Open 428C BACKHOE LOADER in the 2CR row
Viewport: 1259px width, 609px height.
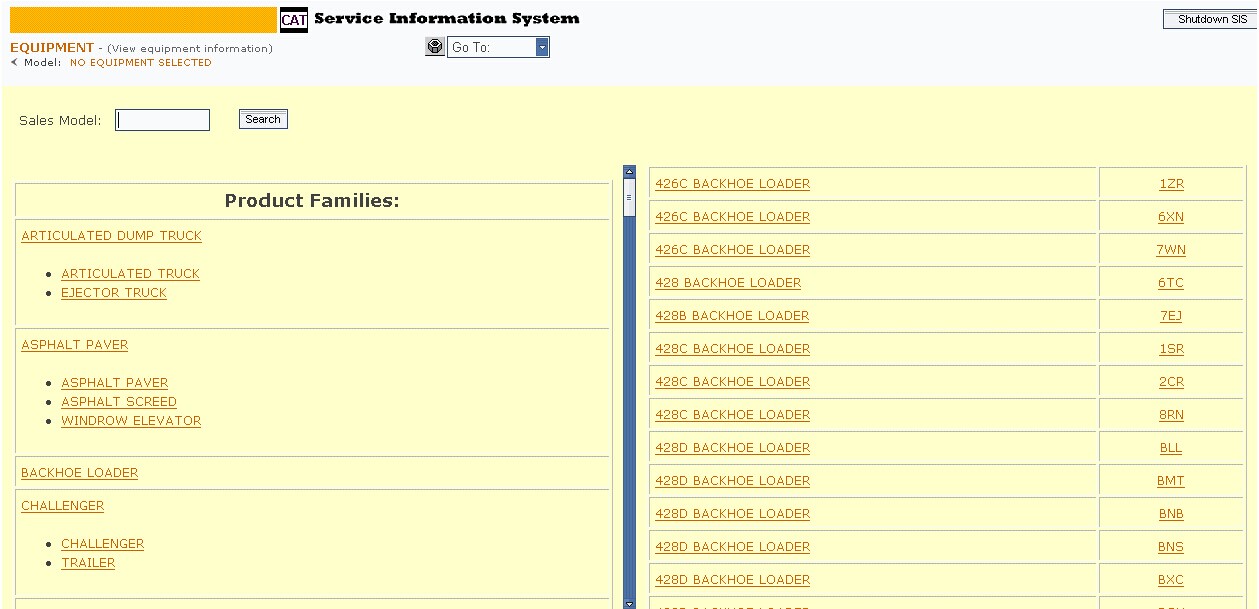[x=733, y=382]
